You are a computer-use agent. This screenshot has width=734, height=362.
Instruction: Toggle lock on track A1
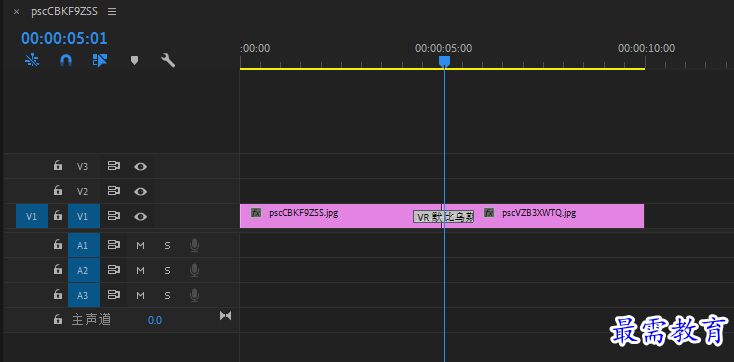[58, 244]
